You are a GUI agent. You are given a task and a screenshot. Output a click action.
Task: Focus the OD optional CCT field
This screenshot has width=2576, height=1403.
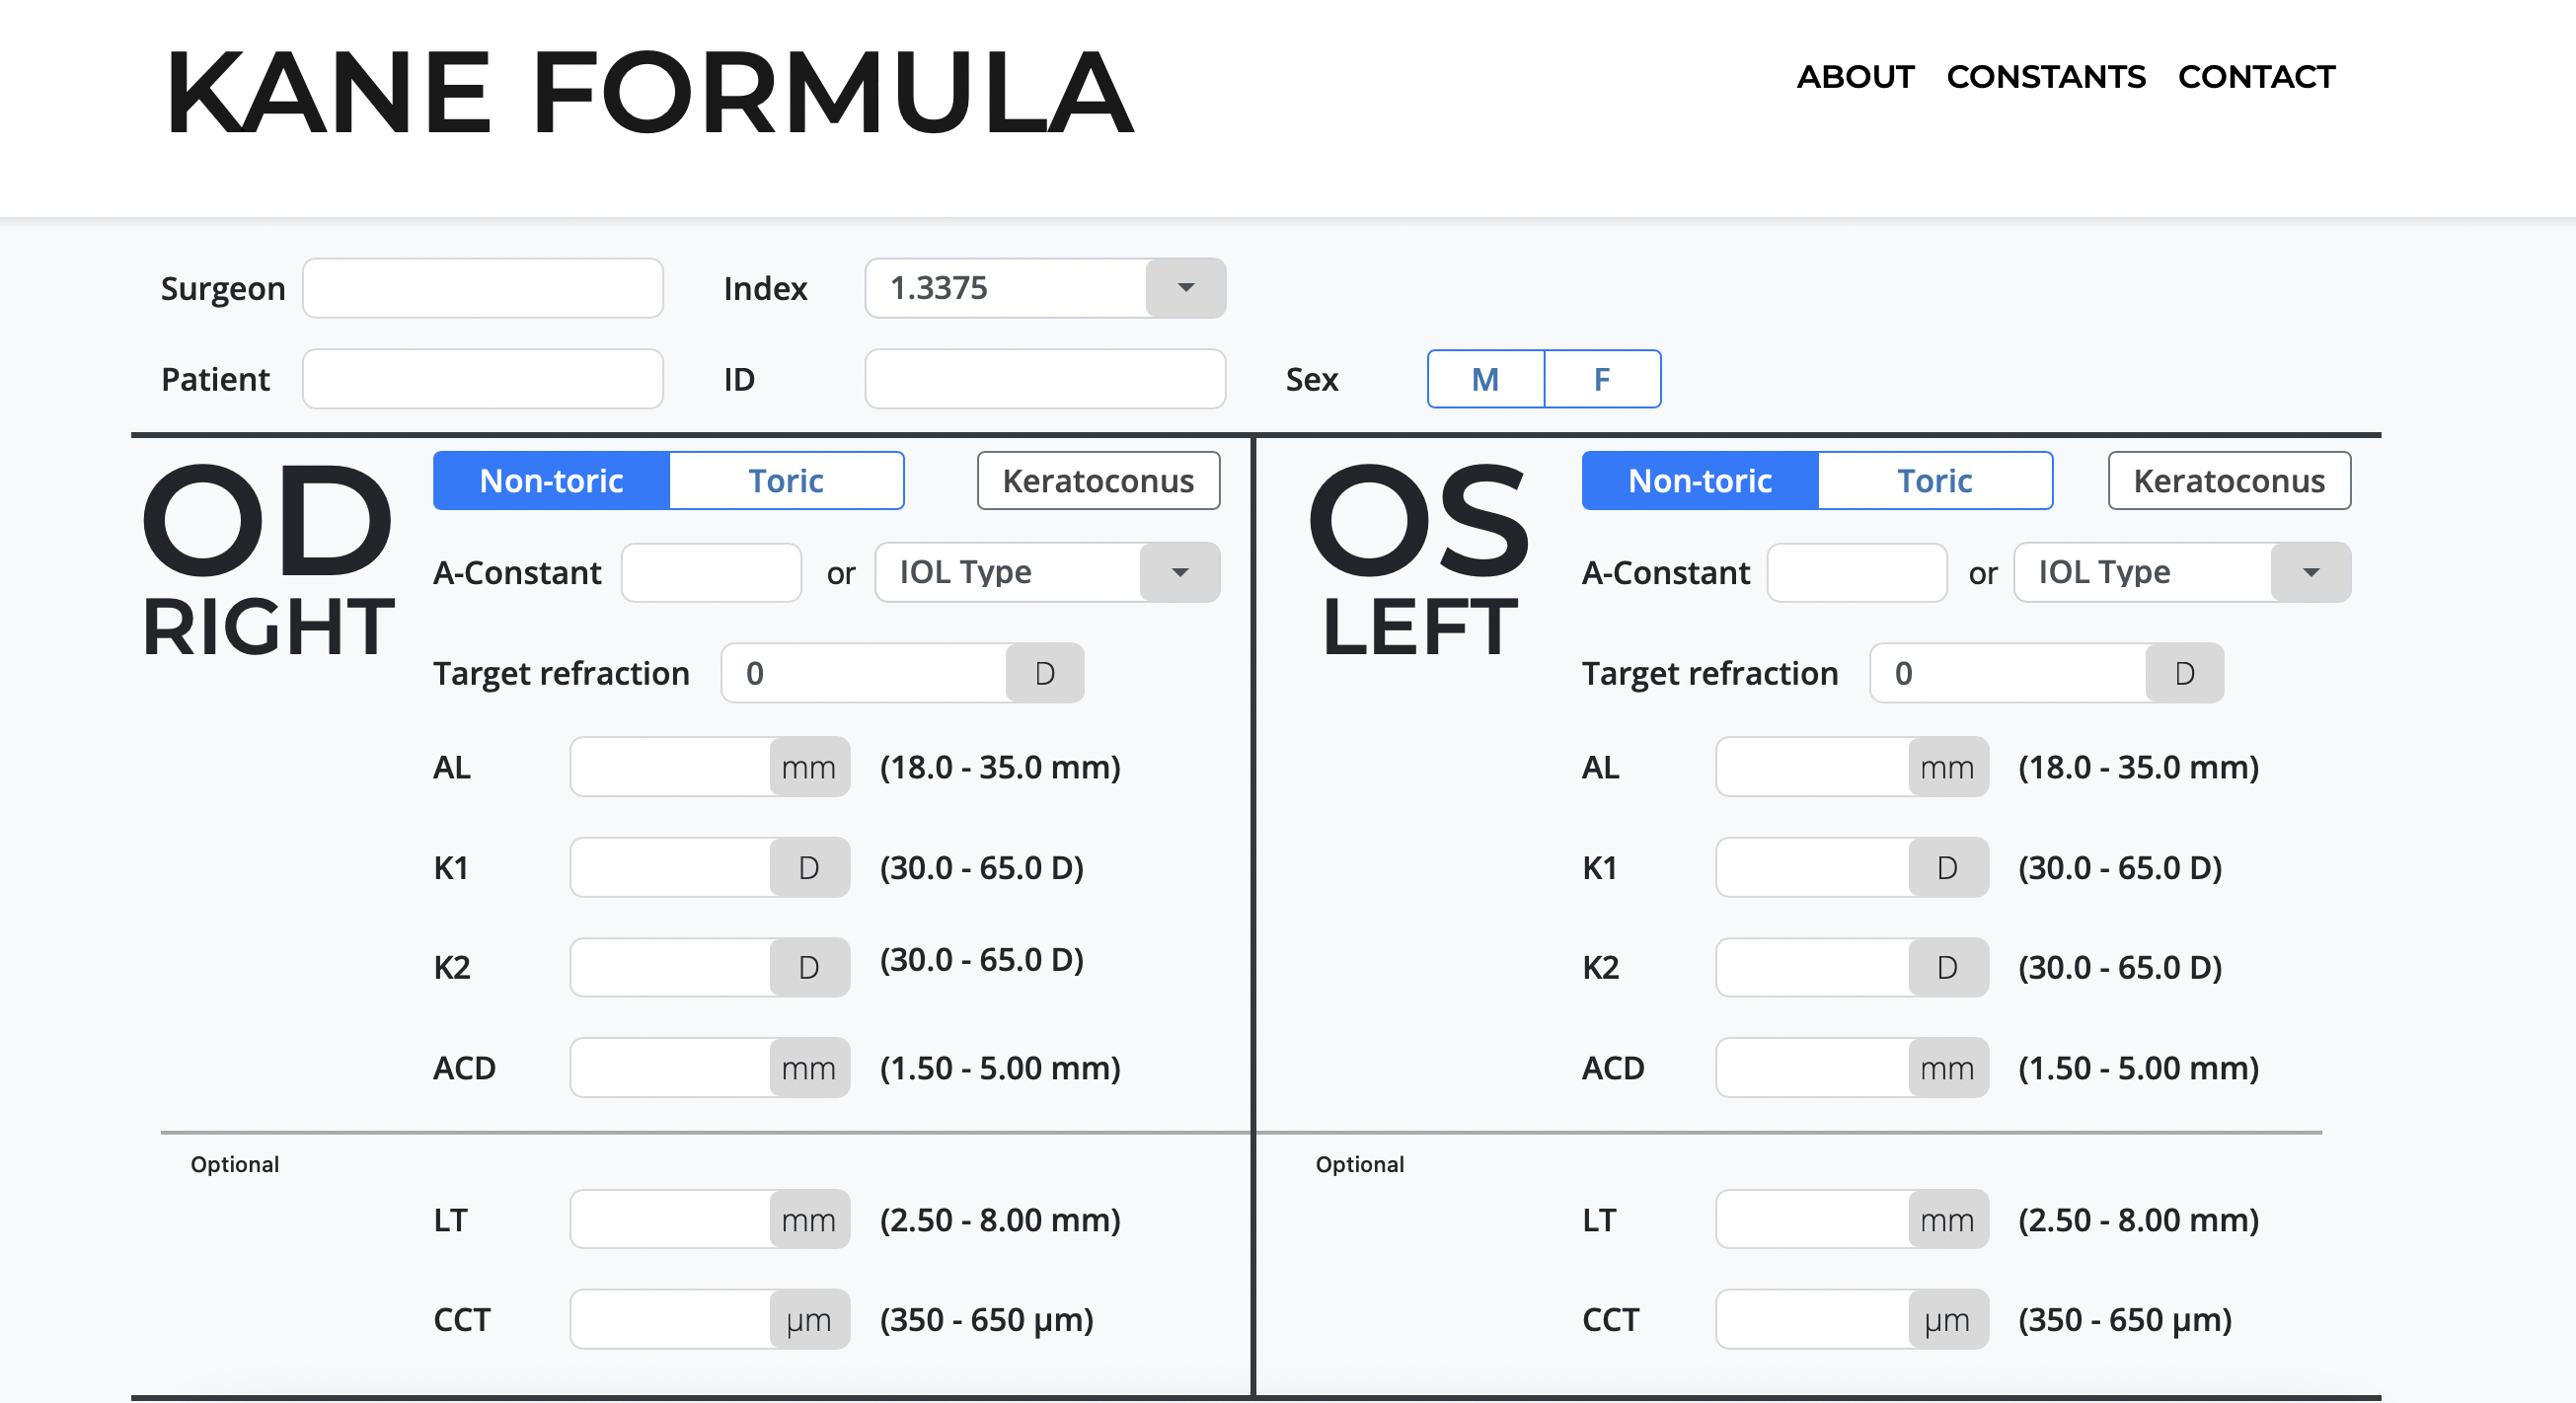pos(671,1319)
